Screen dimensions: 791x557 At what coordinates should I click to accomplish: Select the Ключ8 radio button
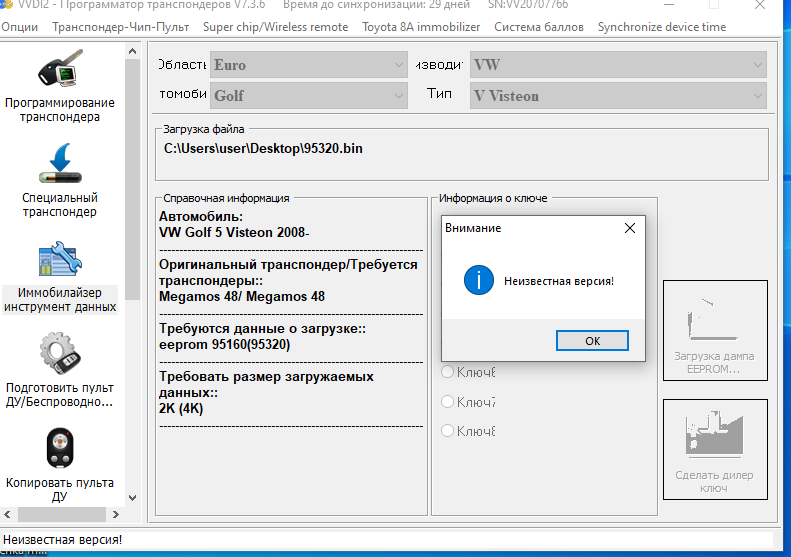pyautogui.click(x=447, y=431)
